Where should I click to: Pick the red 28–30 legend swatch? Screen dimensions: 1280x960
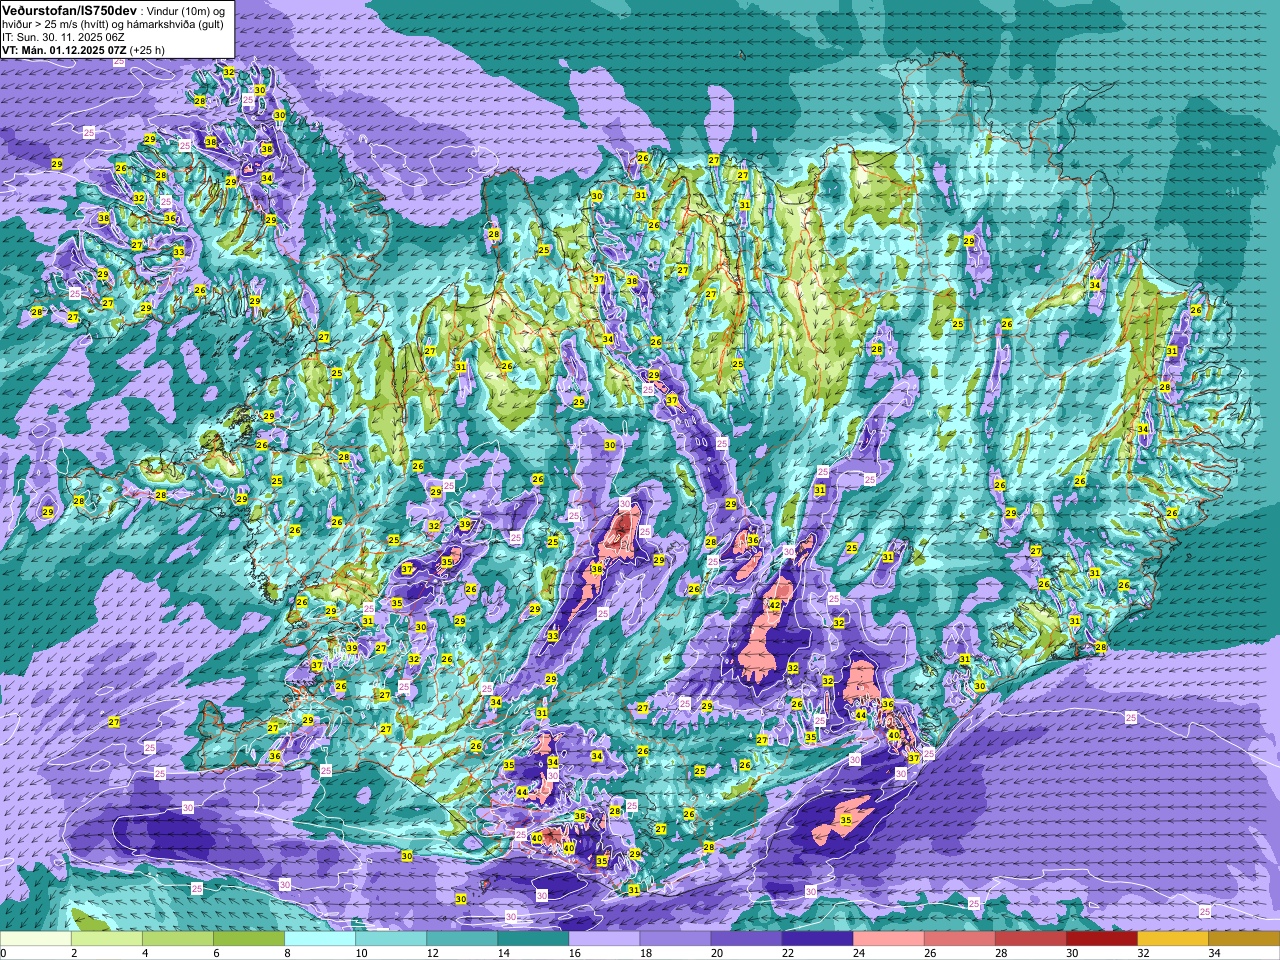click(x=1030, y=939)
